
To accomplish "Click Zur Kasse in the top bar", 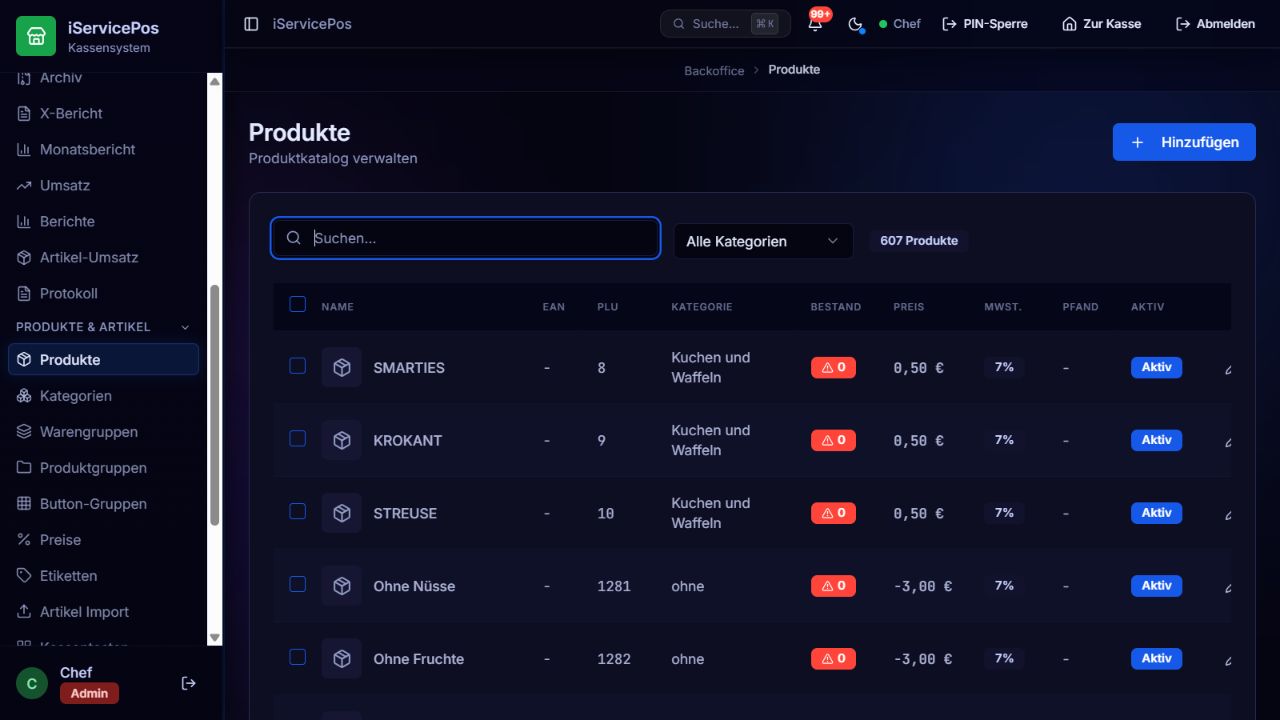I will tap(1101, 24).
